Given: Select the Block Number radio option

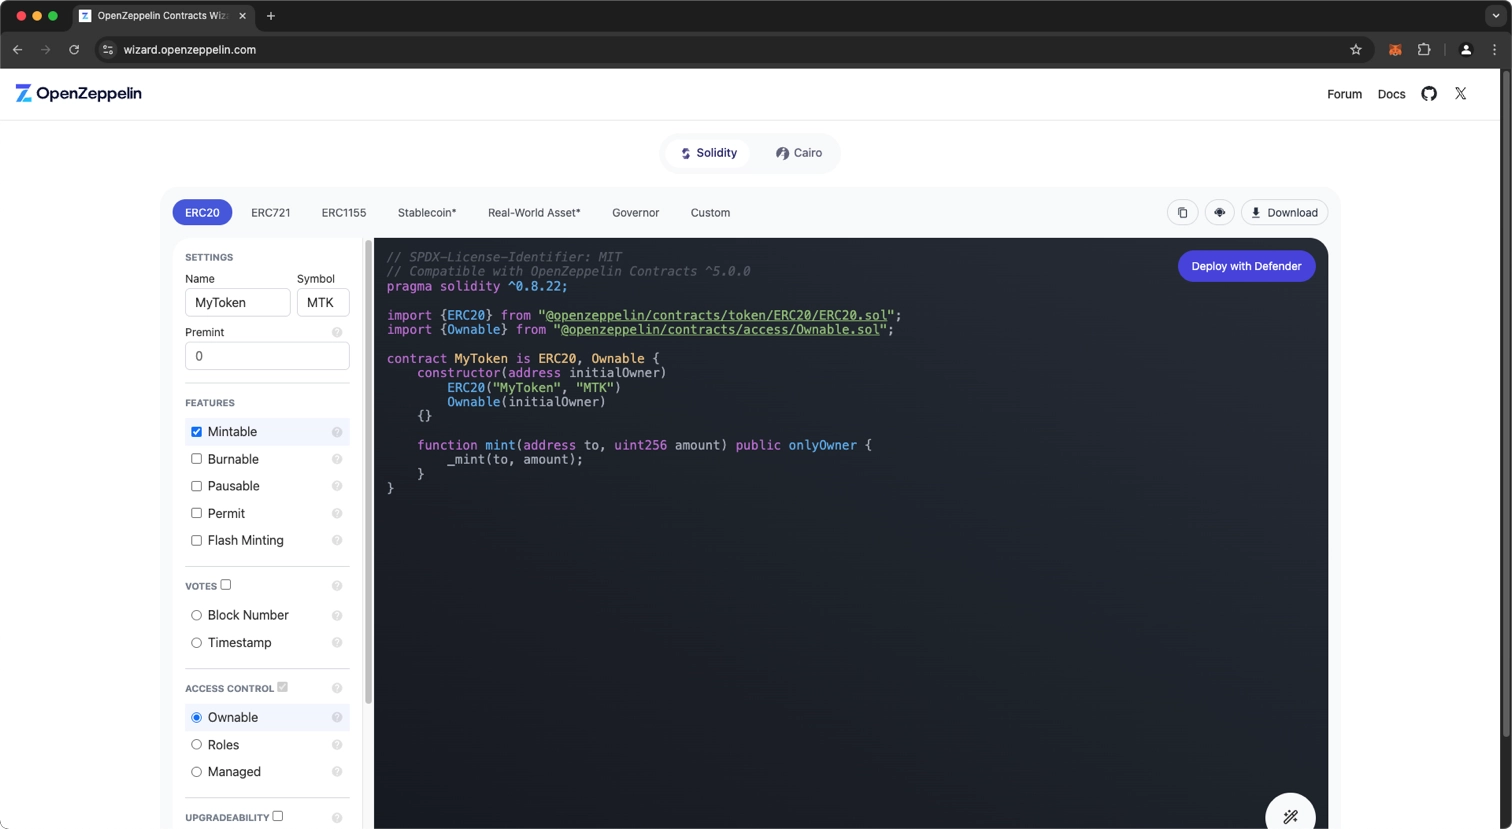Looking at the screenshot, I should click(196, 615).
